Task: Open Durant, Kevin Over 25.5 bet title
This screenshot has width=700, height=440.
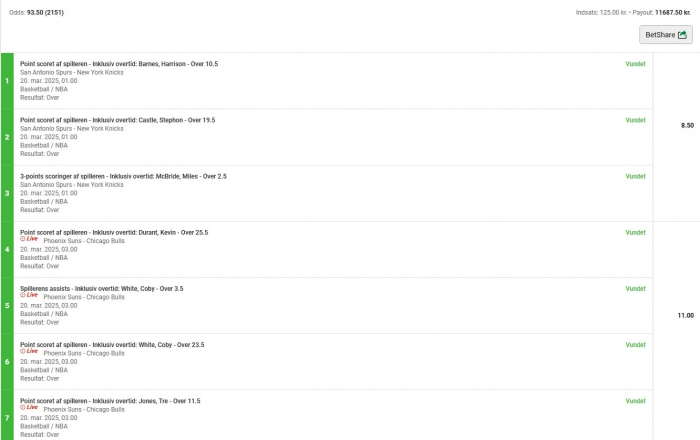Action: click(114, 232)
